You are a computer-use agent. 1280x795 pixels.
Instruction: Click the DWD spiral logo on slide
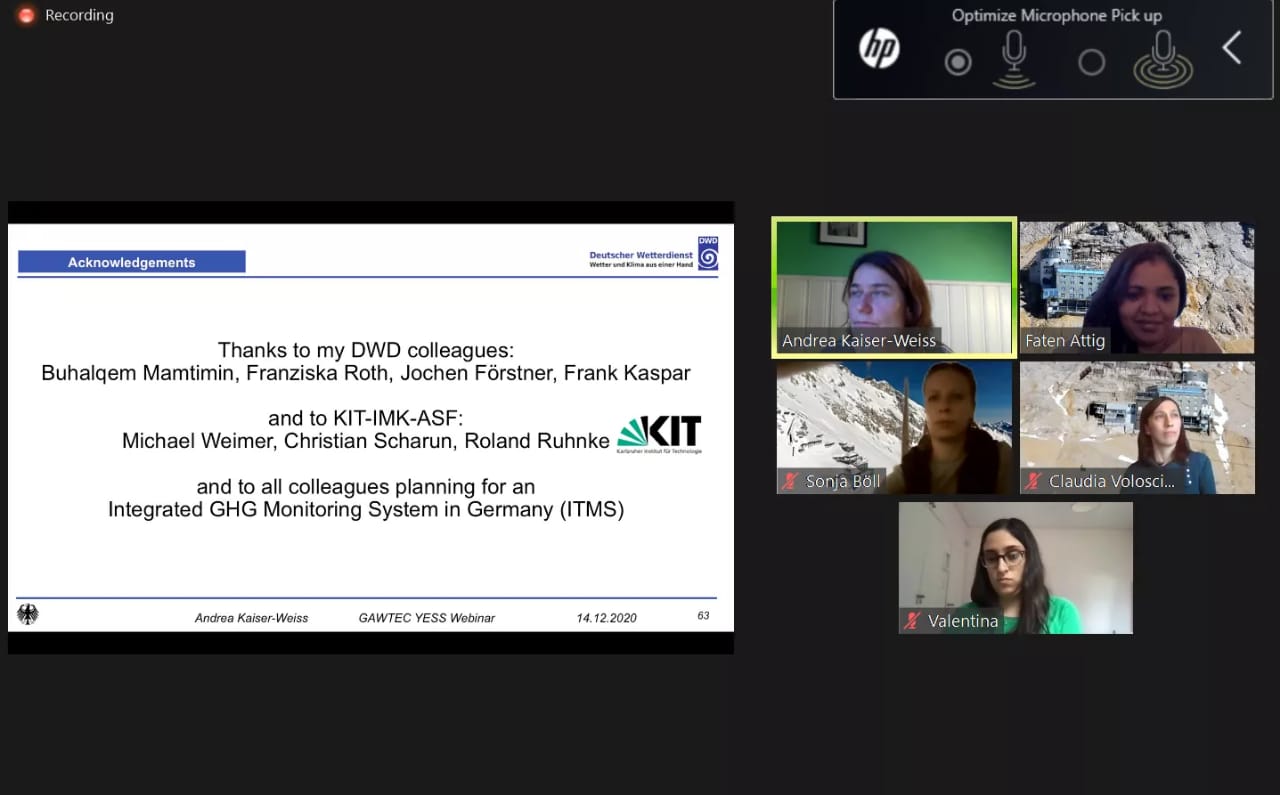(708, 254)
